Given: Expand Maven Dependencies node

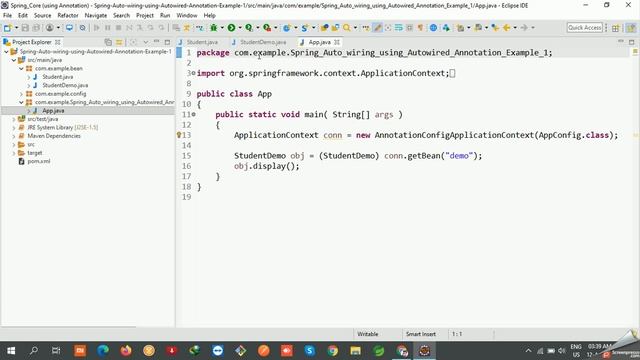Looking at the screenshot, I should point(14,136).
